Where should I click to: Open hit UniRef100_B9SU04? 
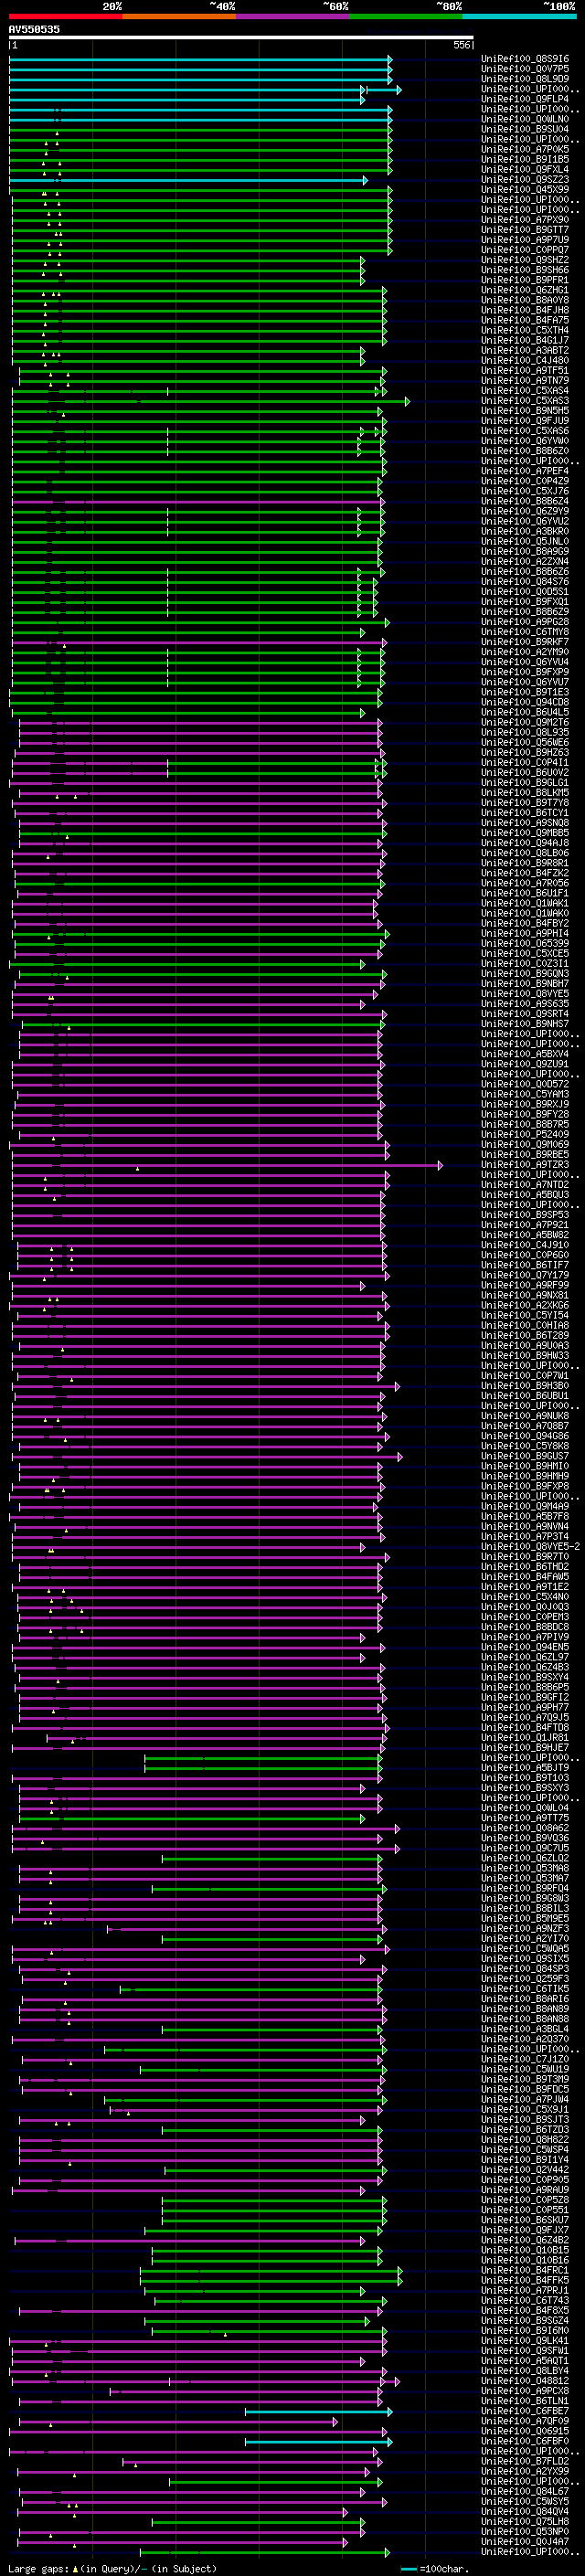coord(525,129)
